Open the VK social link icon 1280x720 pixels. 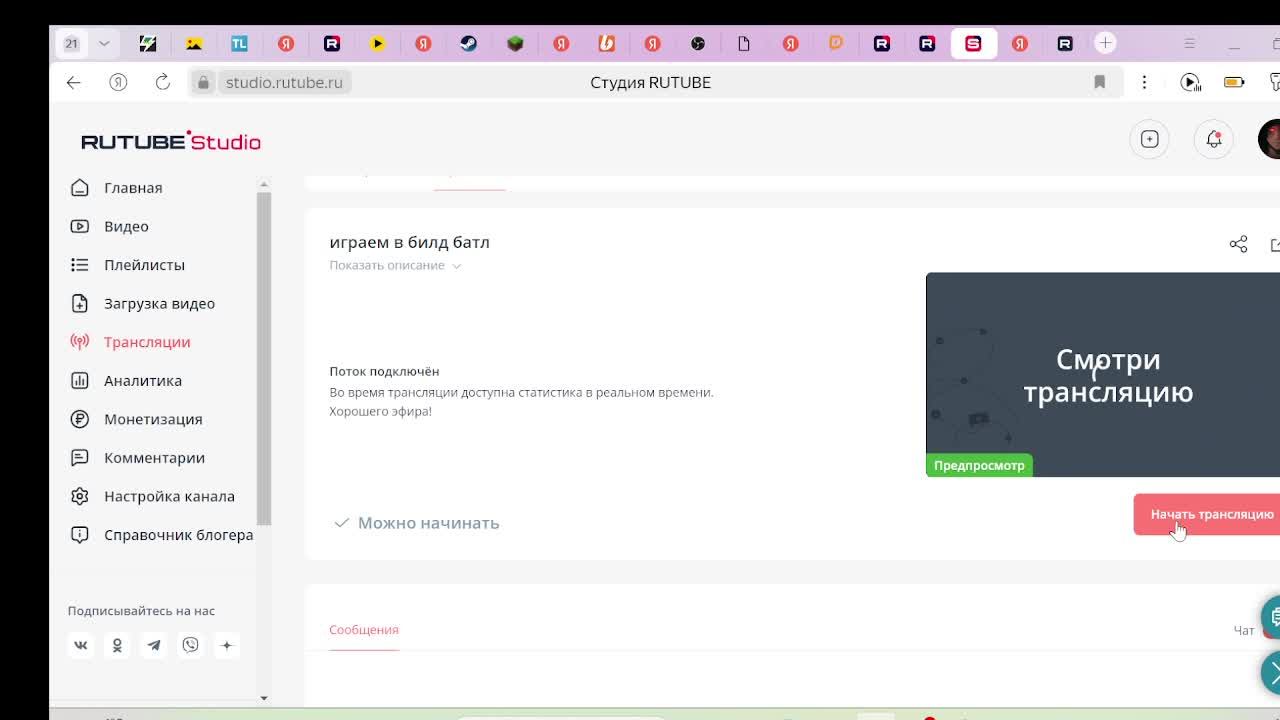click(x=81, y=645)
